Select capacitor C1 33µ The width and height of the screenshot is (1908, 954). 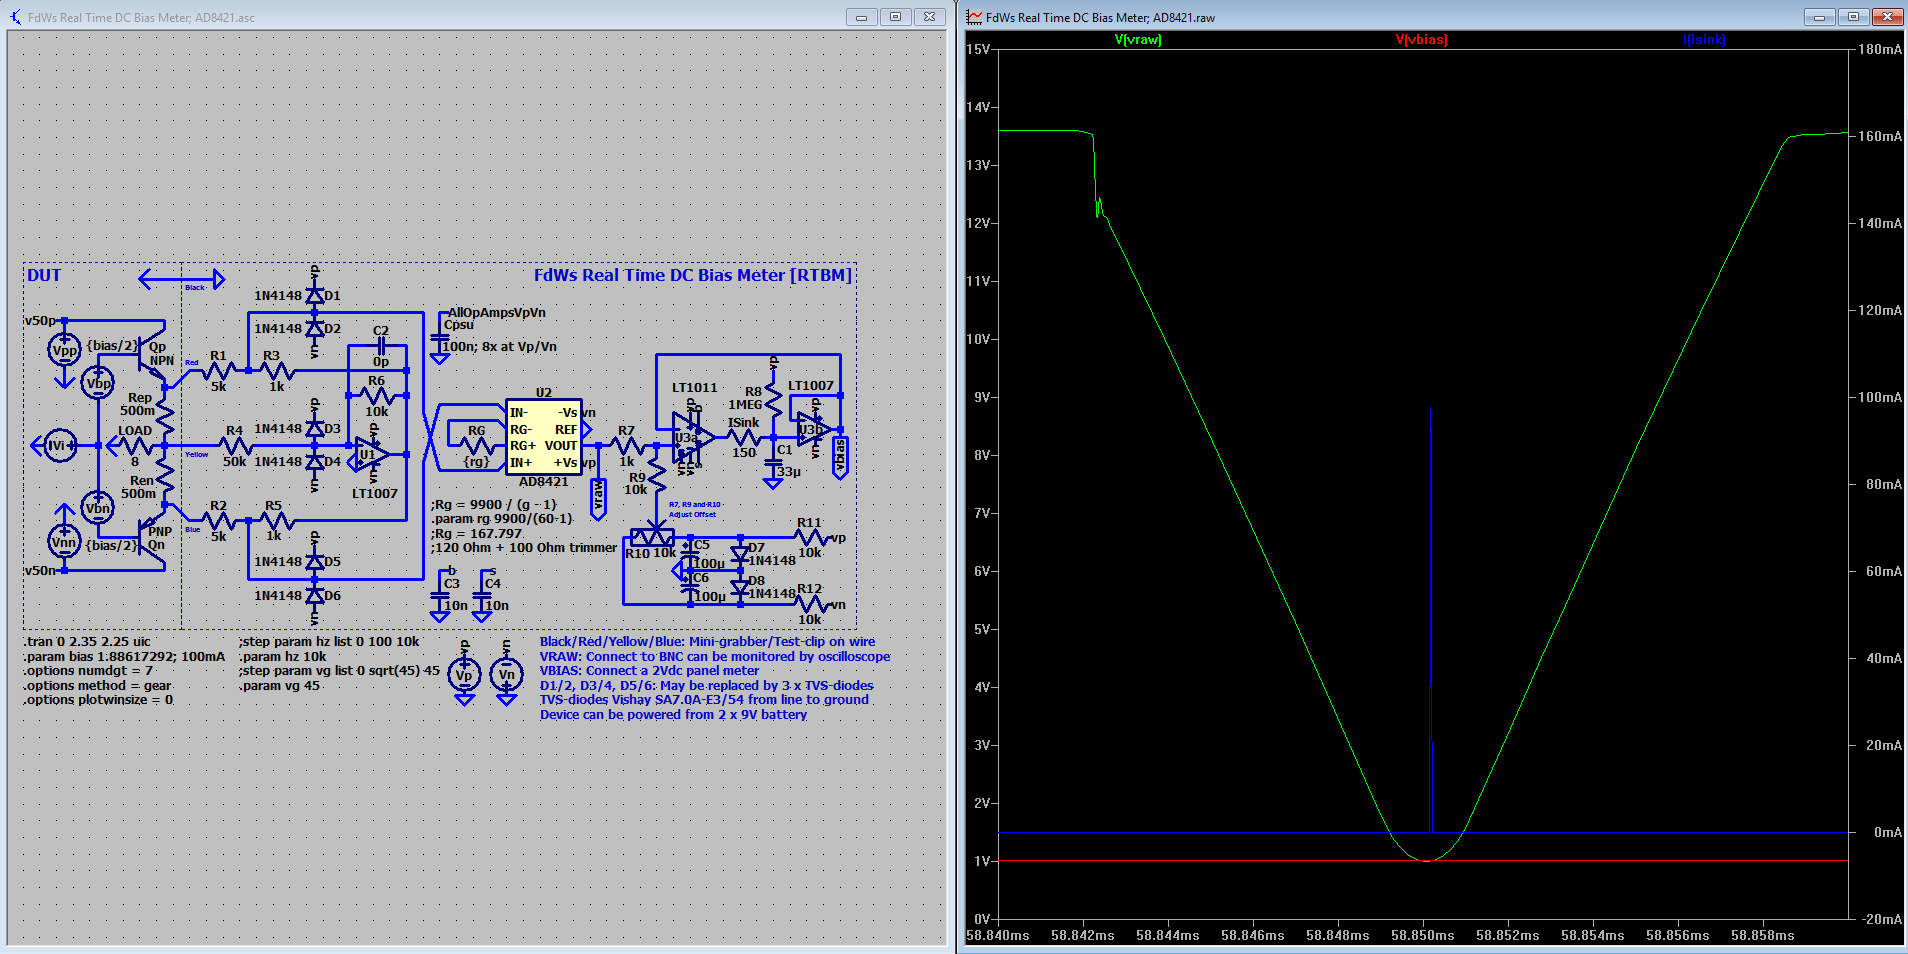tap(773, 461)
